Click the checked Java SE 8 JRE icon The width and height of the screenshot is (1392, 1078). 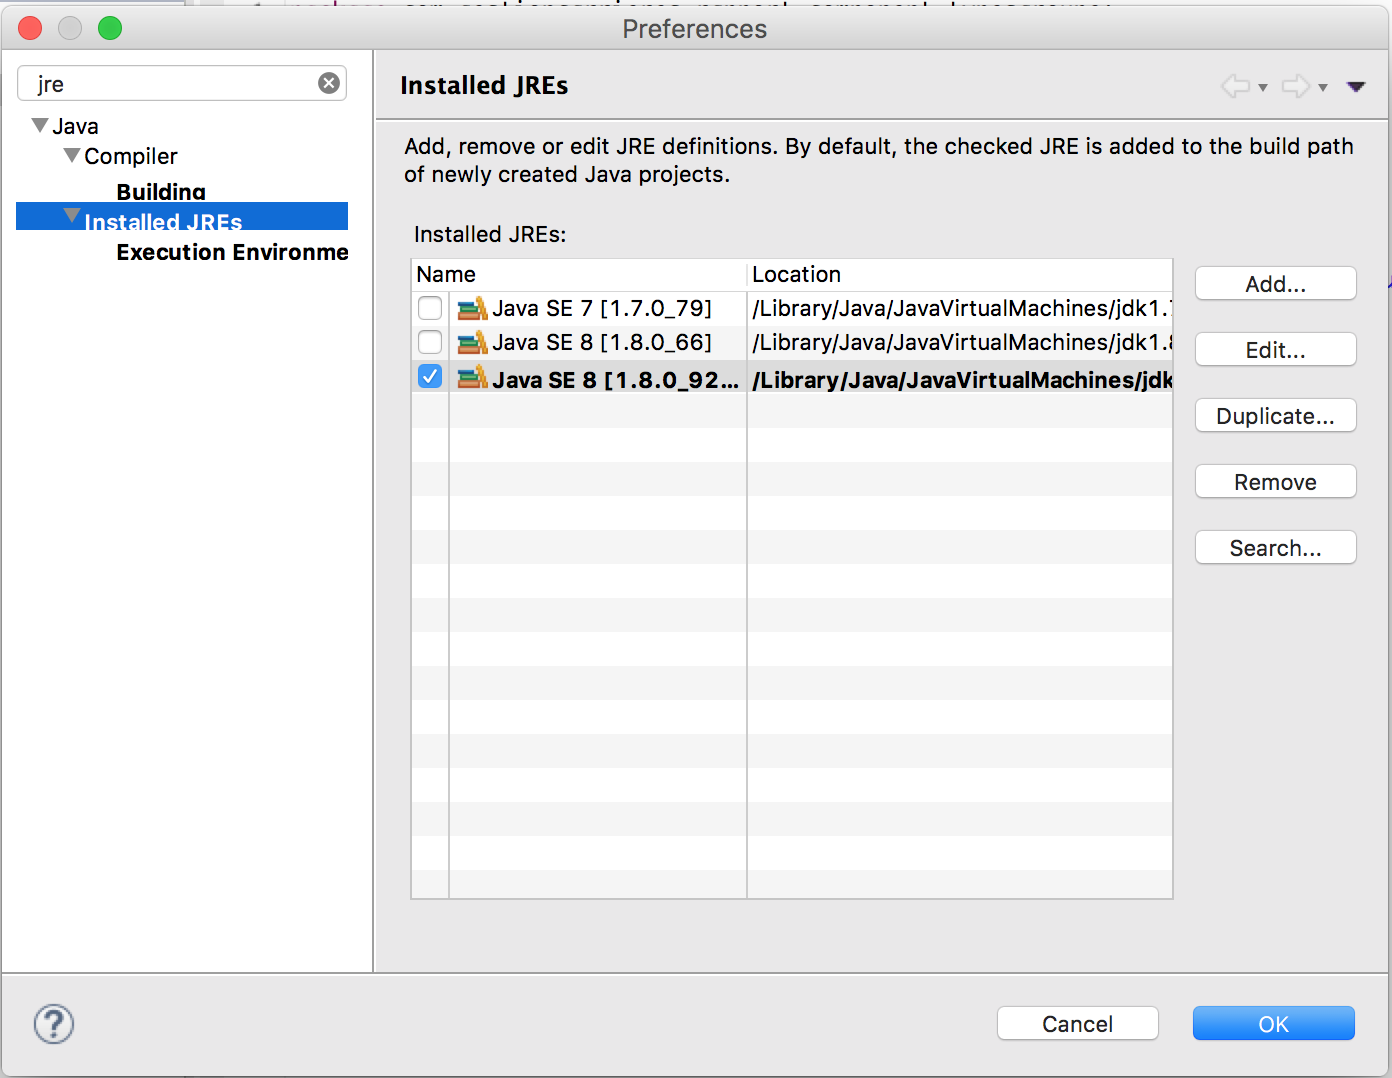tap(472, 379)
